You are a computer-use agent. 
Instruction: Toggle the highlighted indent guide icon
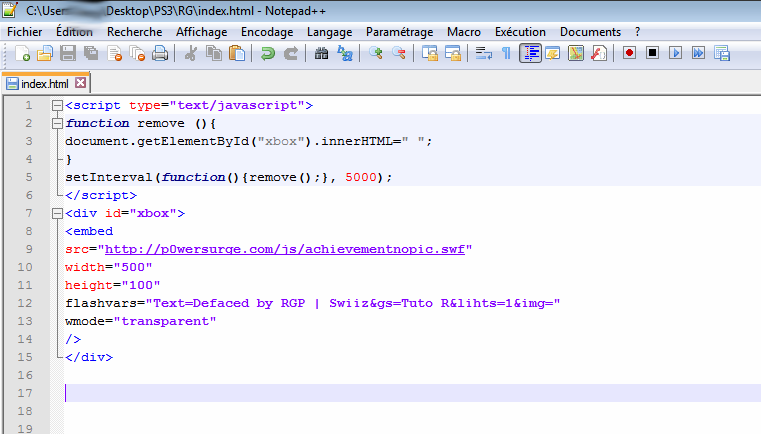tap(530, 53)
